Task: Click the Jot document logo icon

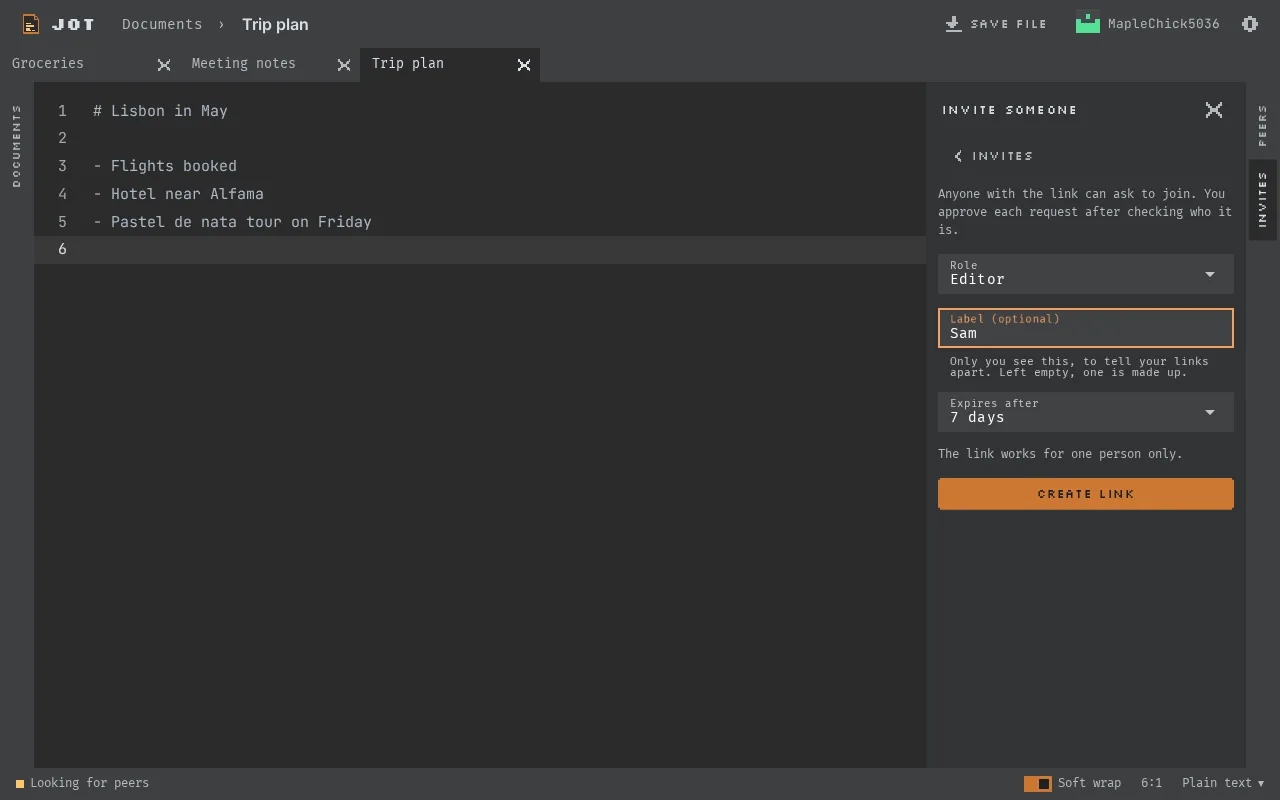Action: [x=31, y=24]
